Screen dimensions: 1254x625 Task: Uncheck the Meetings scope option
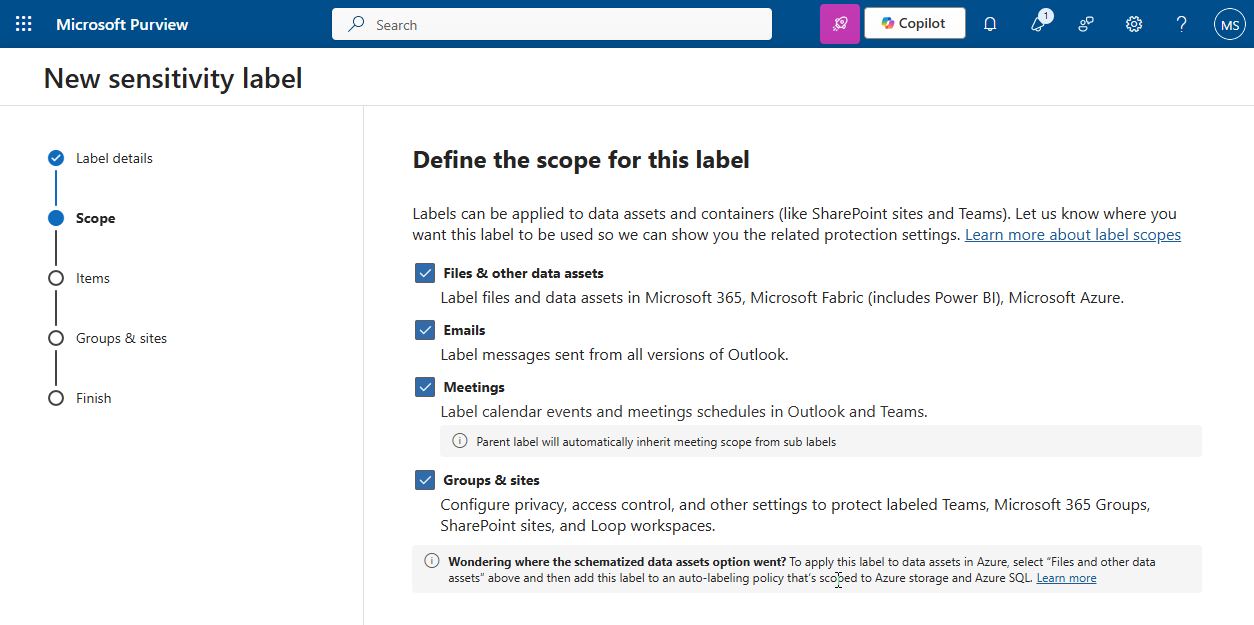(x=425, y=386)
